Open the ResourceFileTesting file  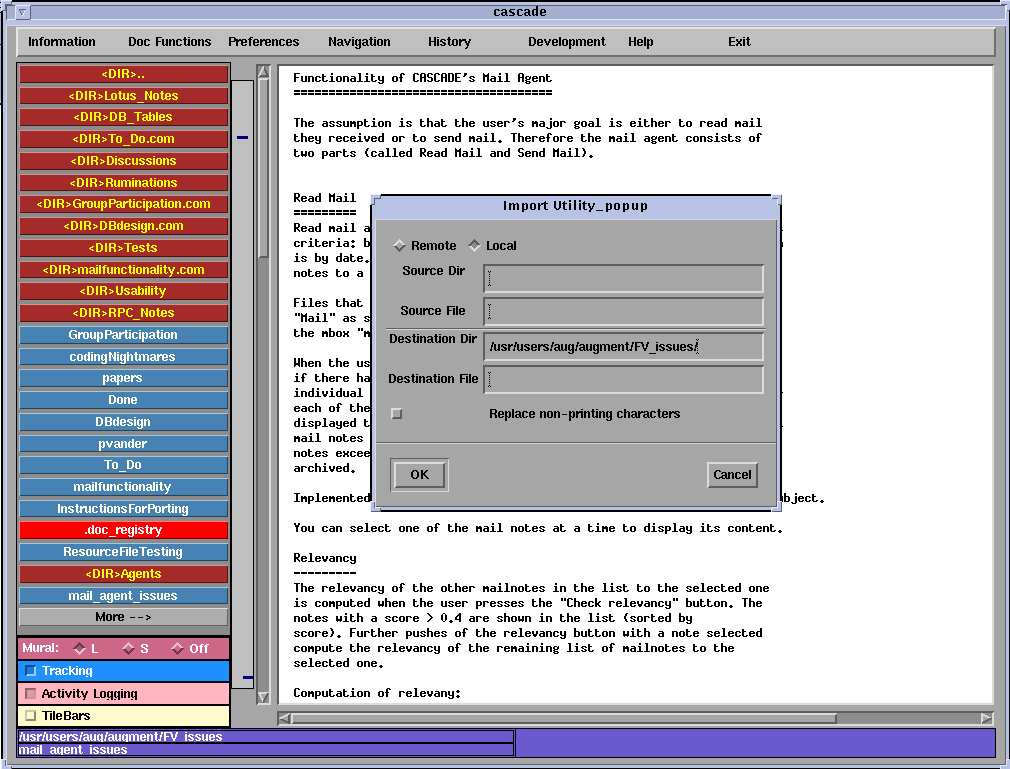tap(123, 552)
